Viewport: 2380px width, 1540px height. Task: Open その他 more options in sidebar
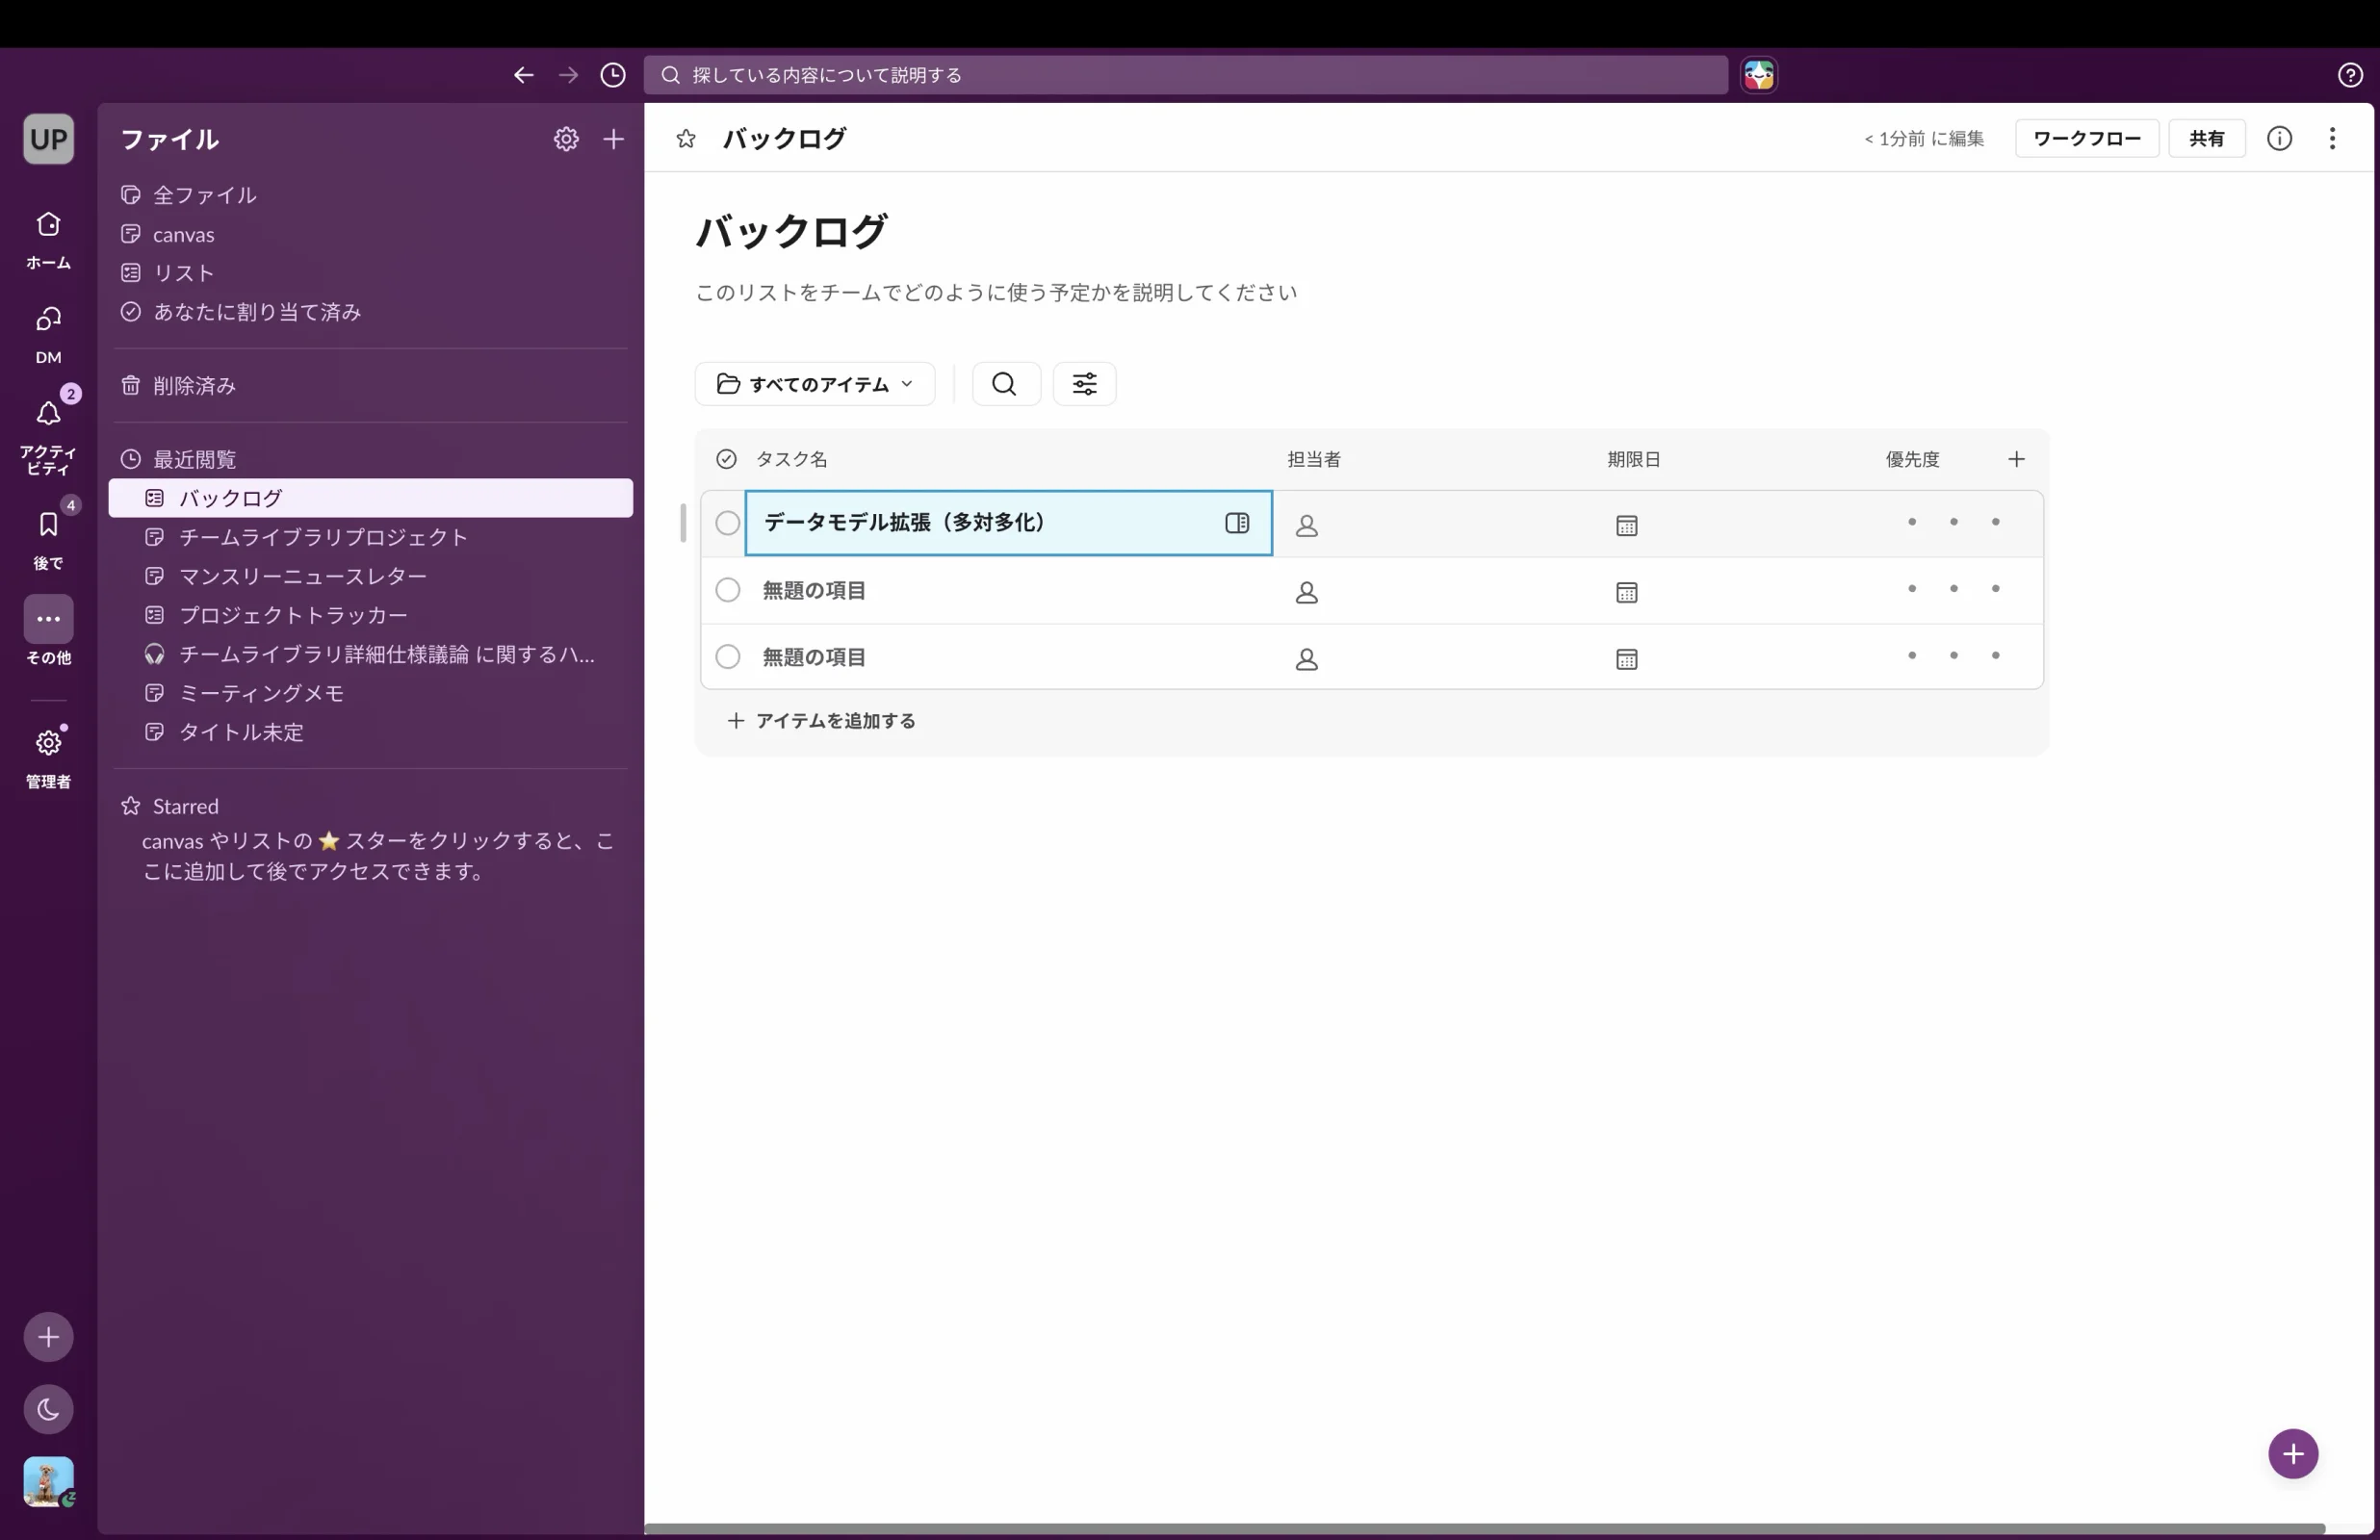click(48, 631)
